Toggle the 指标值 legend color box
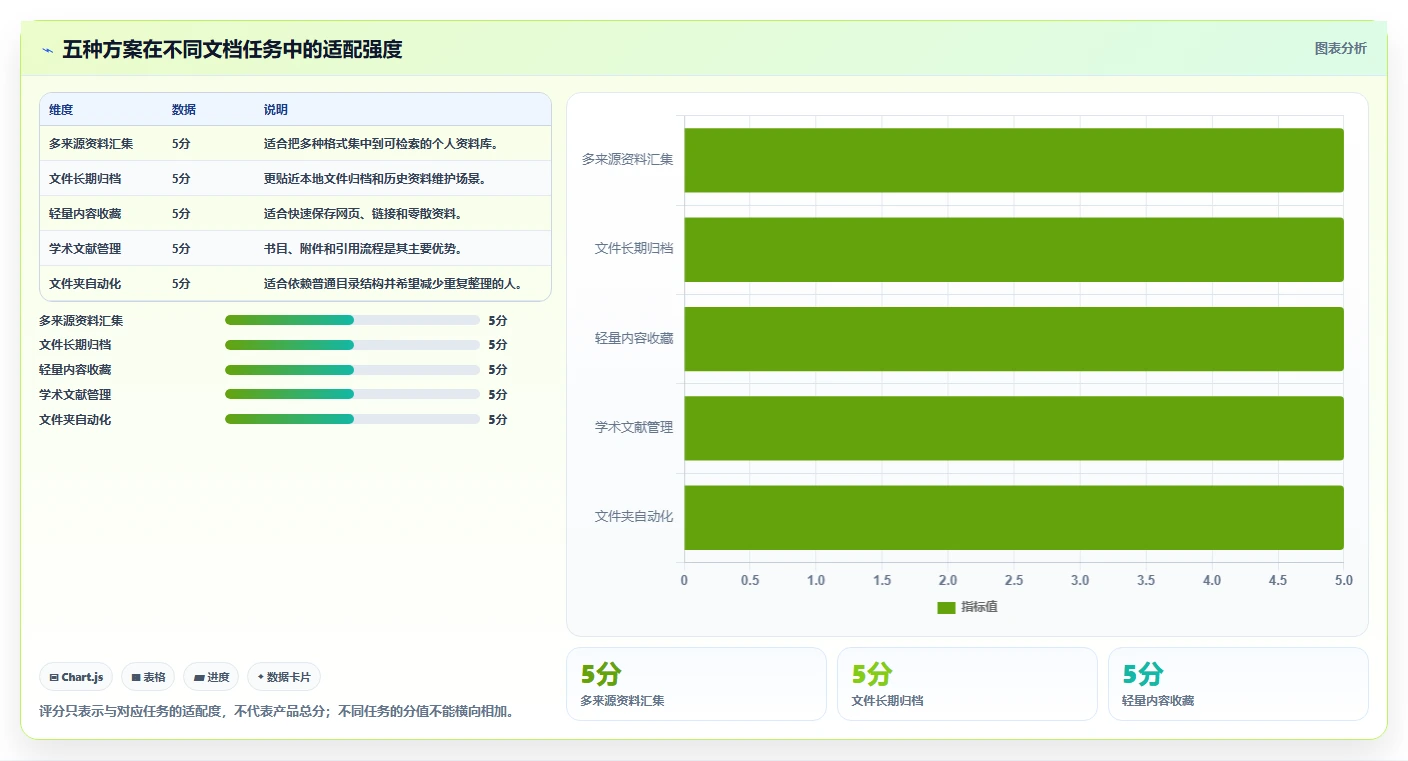The height and width of the screenshot is (761, 1408). [946, 607]
